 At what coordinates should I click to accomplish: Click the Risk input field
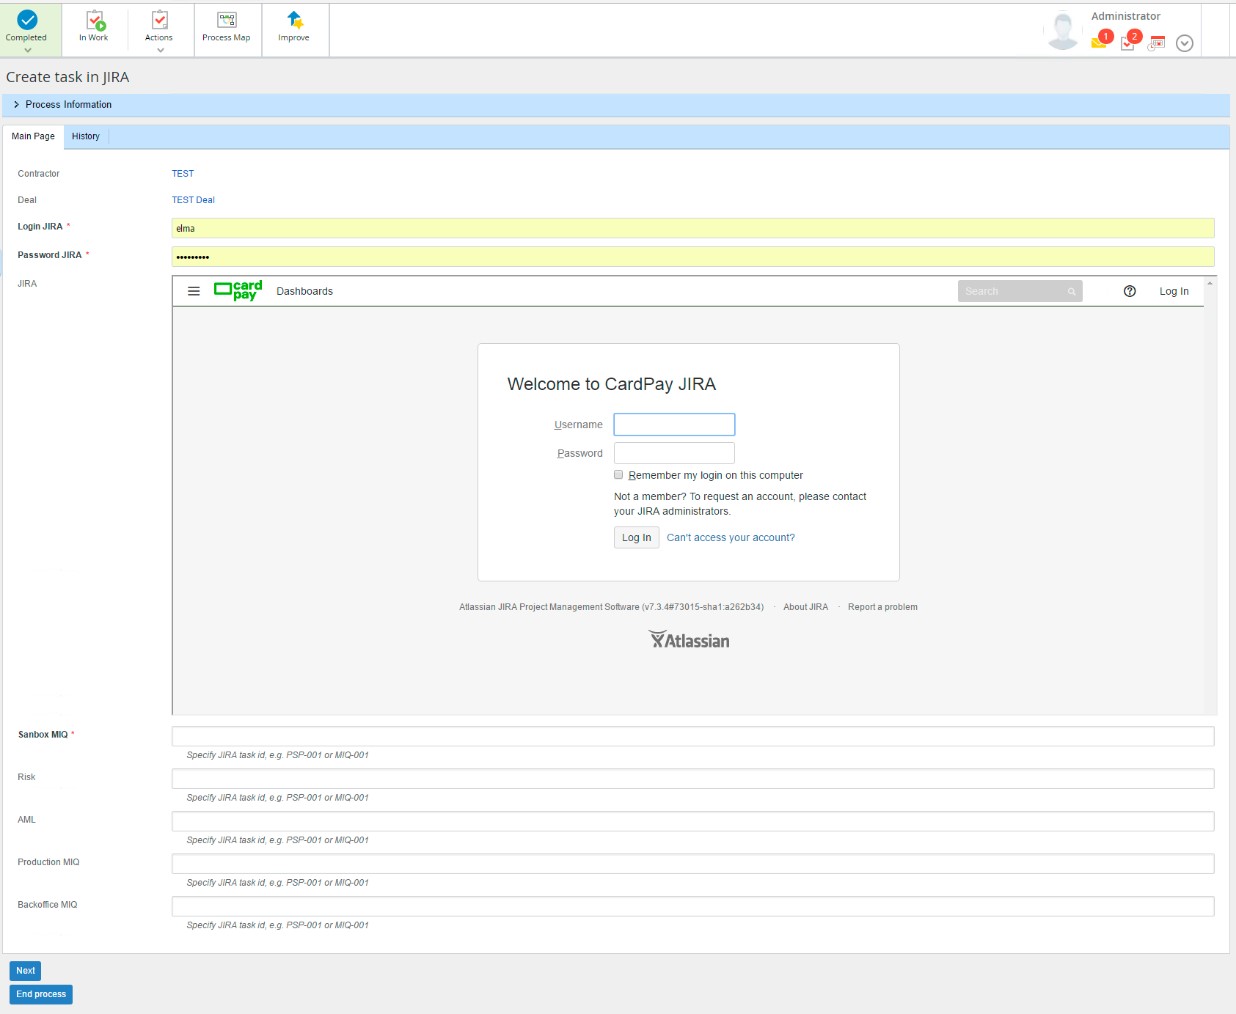click(693, 779)
